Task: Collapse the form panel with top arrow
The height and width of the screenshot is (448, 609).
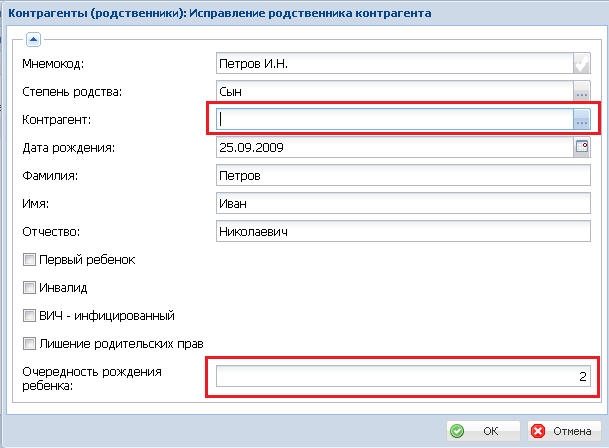Action: point(33,40)
